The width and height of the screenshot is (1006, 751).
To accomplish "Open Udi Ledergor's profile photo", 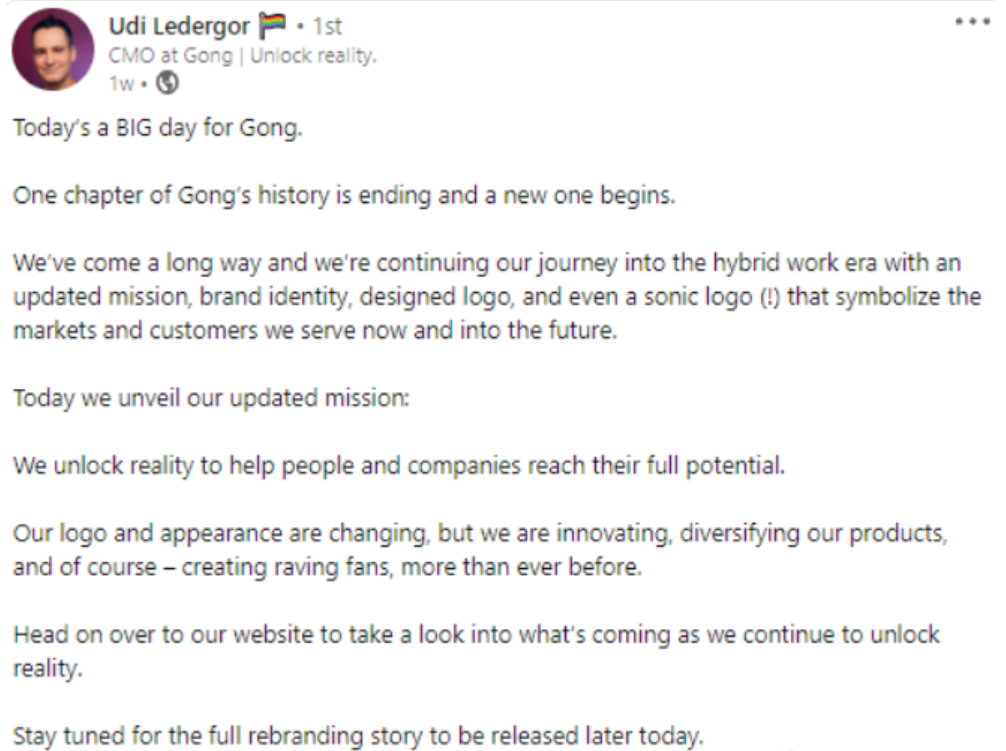I will point(53,49).
